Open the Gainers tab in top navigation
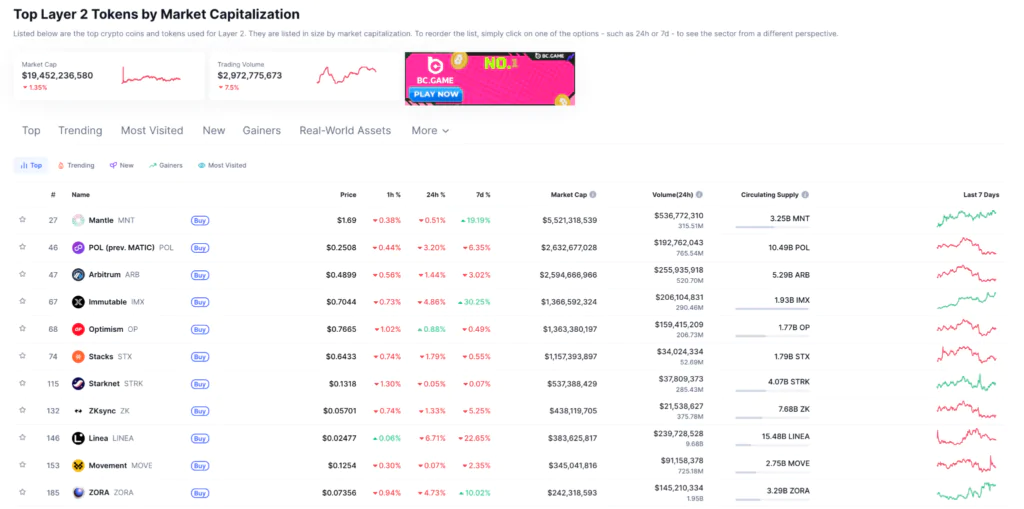The width and height of the screenshot is (1024, 509). click(x=261, y=131)
